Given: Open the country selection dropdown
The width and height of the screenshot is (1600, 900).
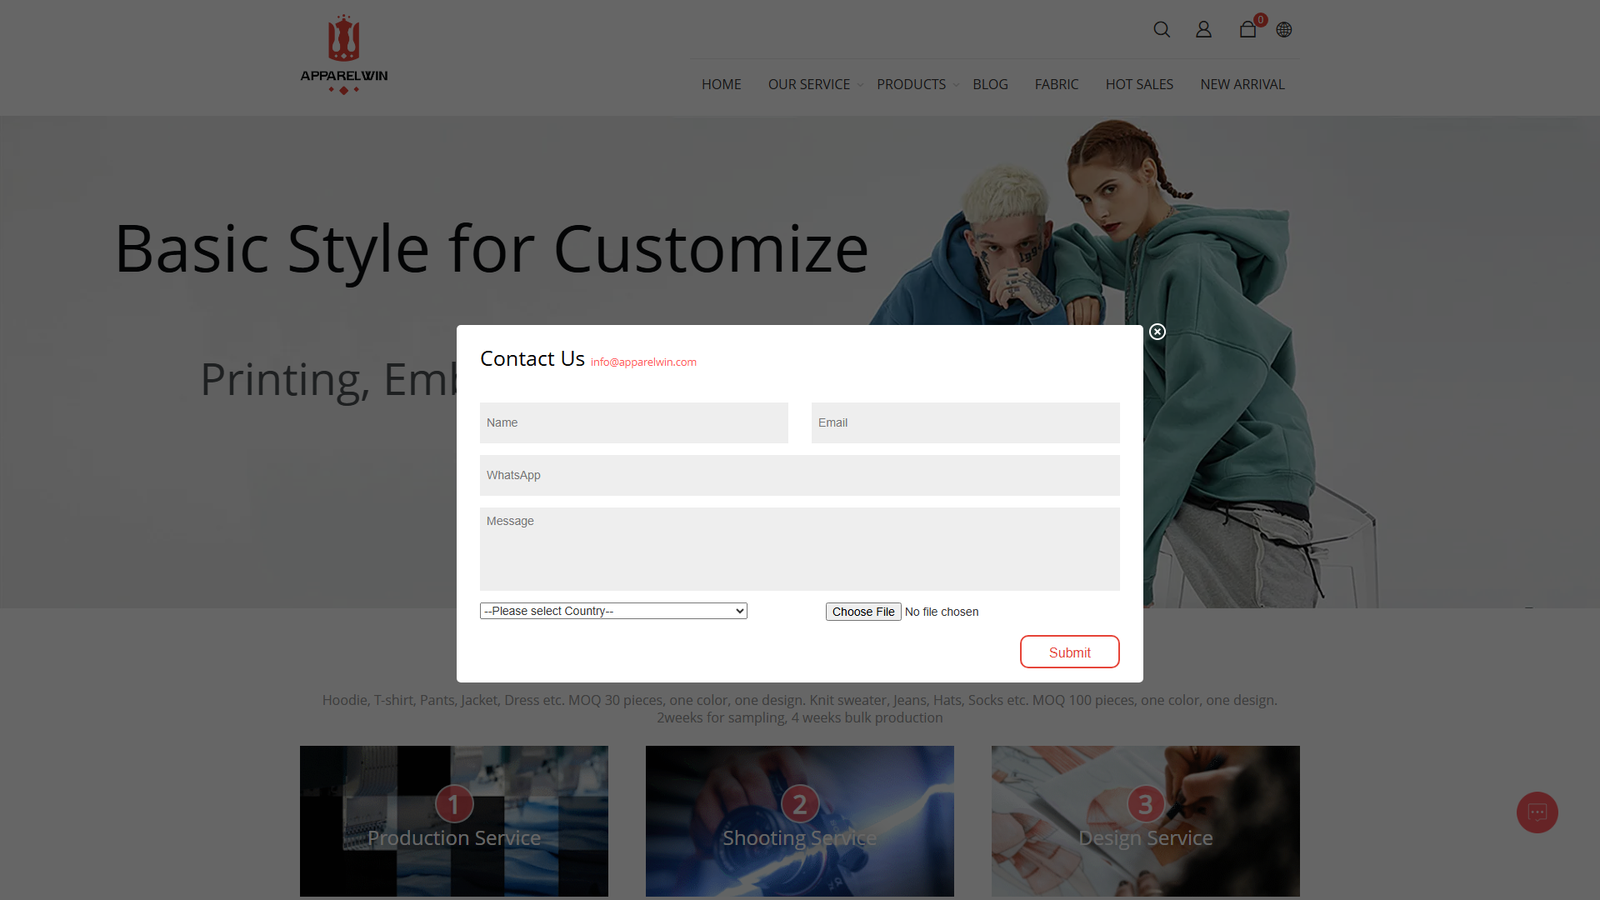Looking at the screenshot, I should pos(613,610).
